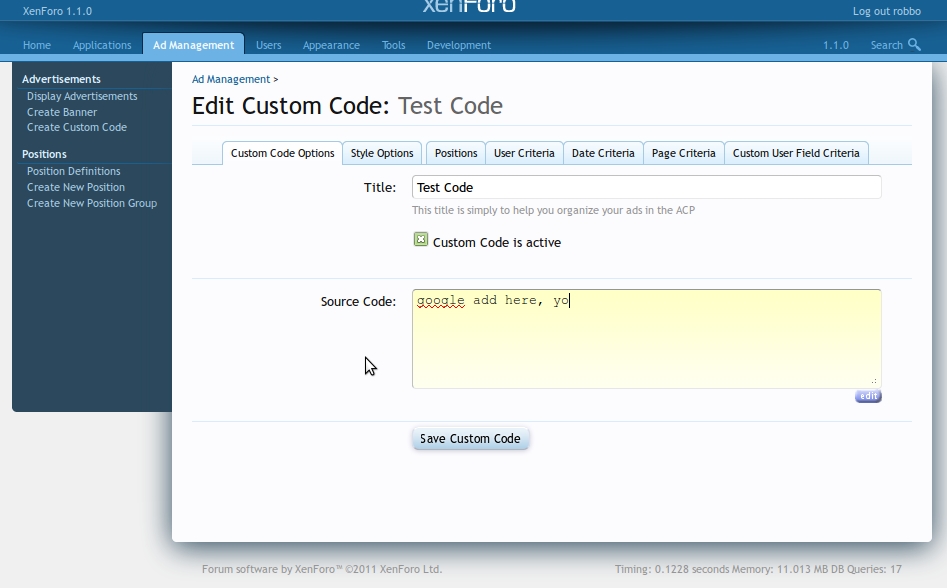Open Display Advertisements in sidebar
This screenshot has width=947, height=588.
click(82, 96)
